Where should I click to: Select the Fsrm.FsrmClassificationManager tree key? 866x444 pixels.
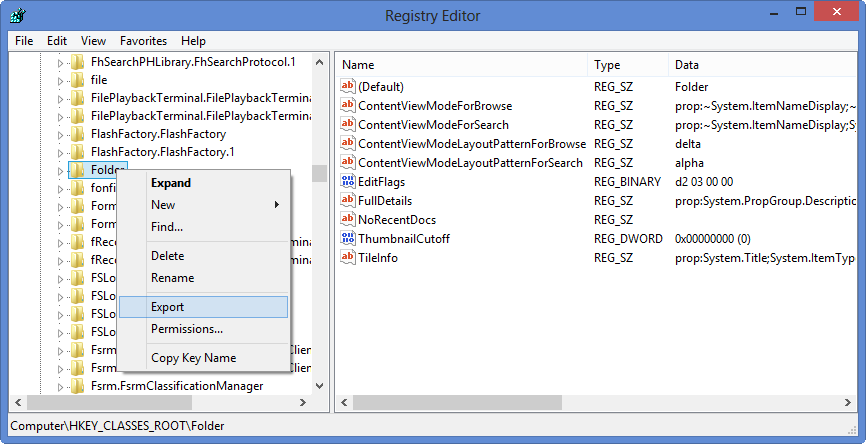point(177,385)
